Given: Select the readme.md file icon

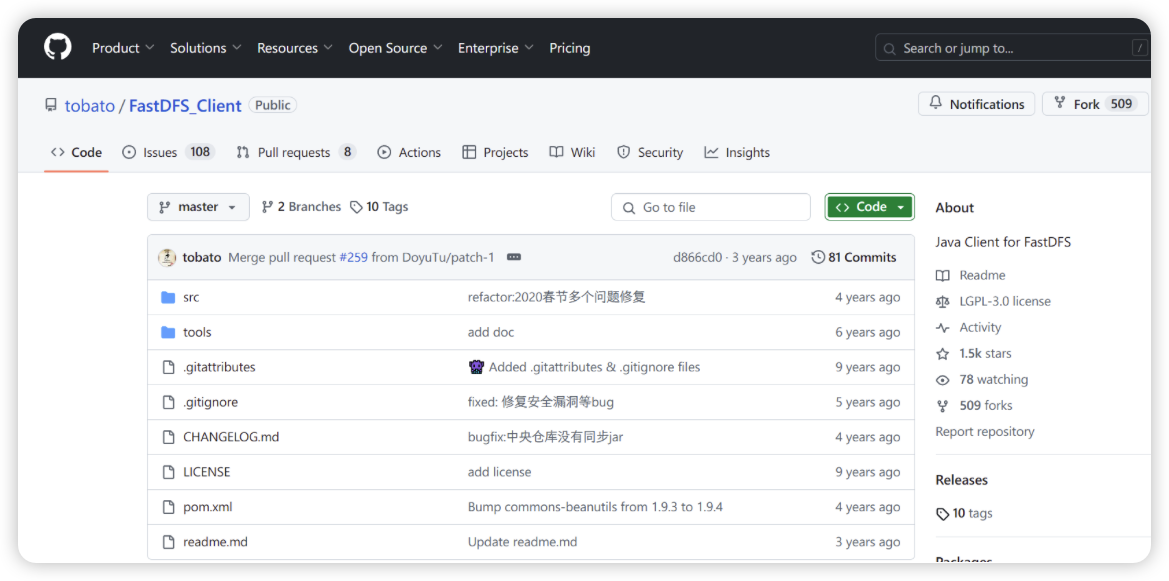Looking at the screenshot, I should 168,542.
